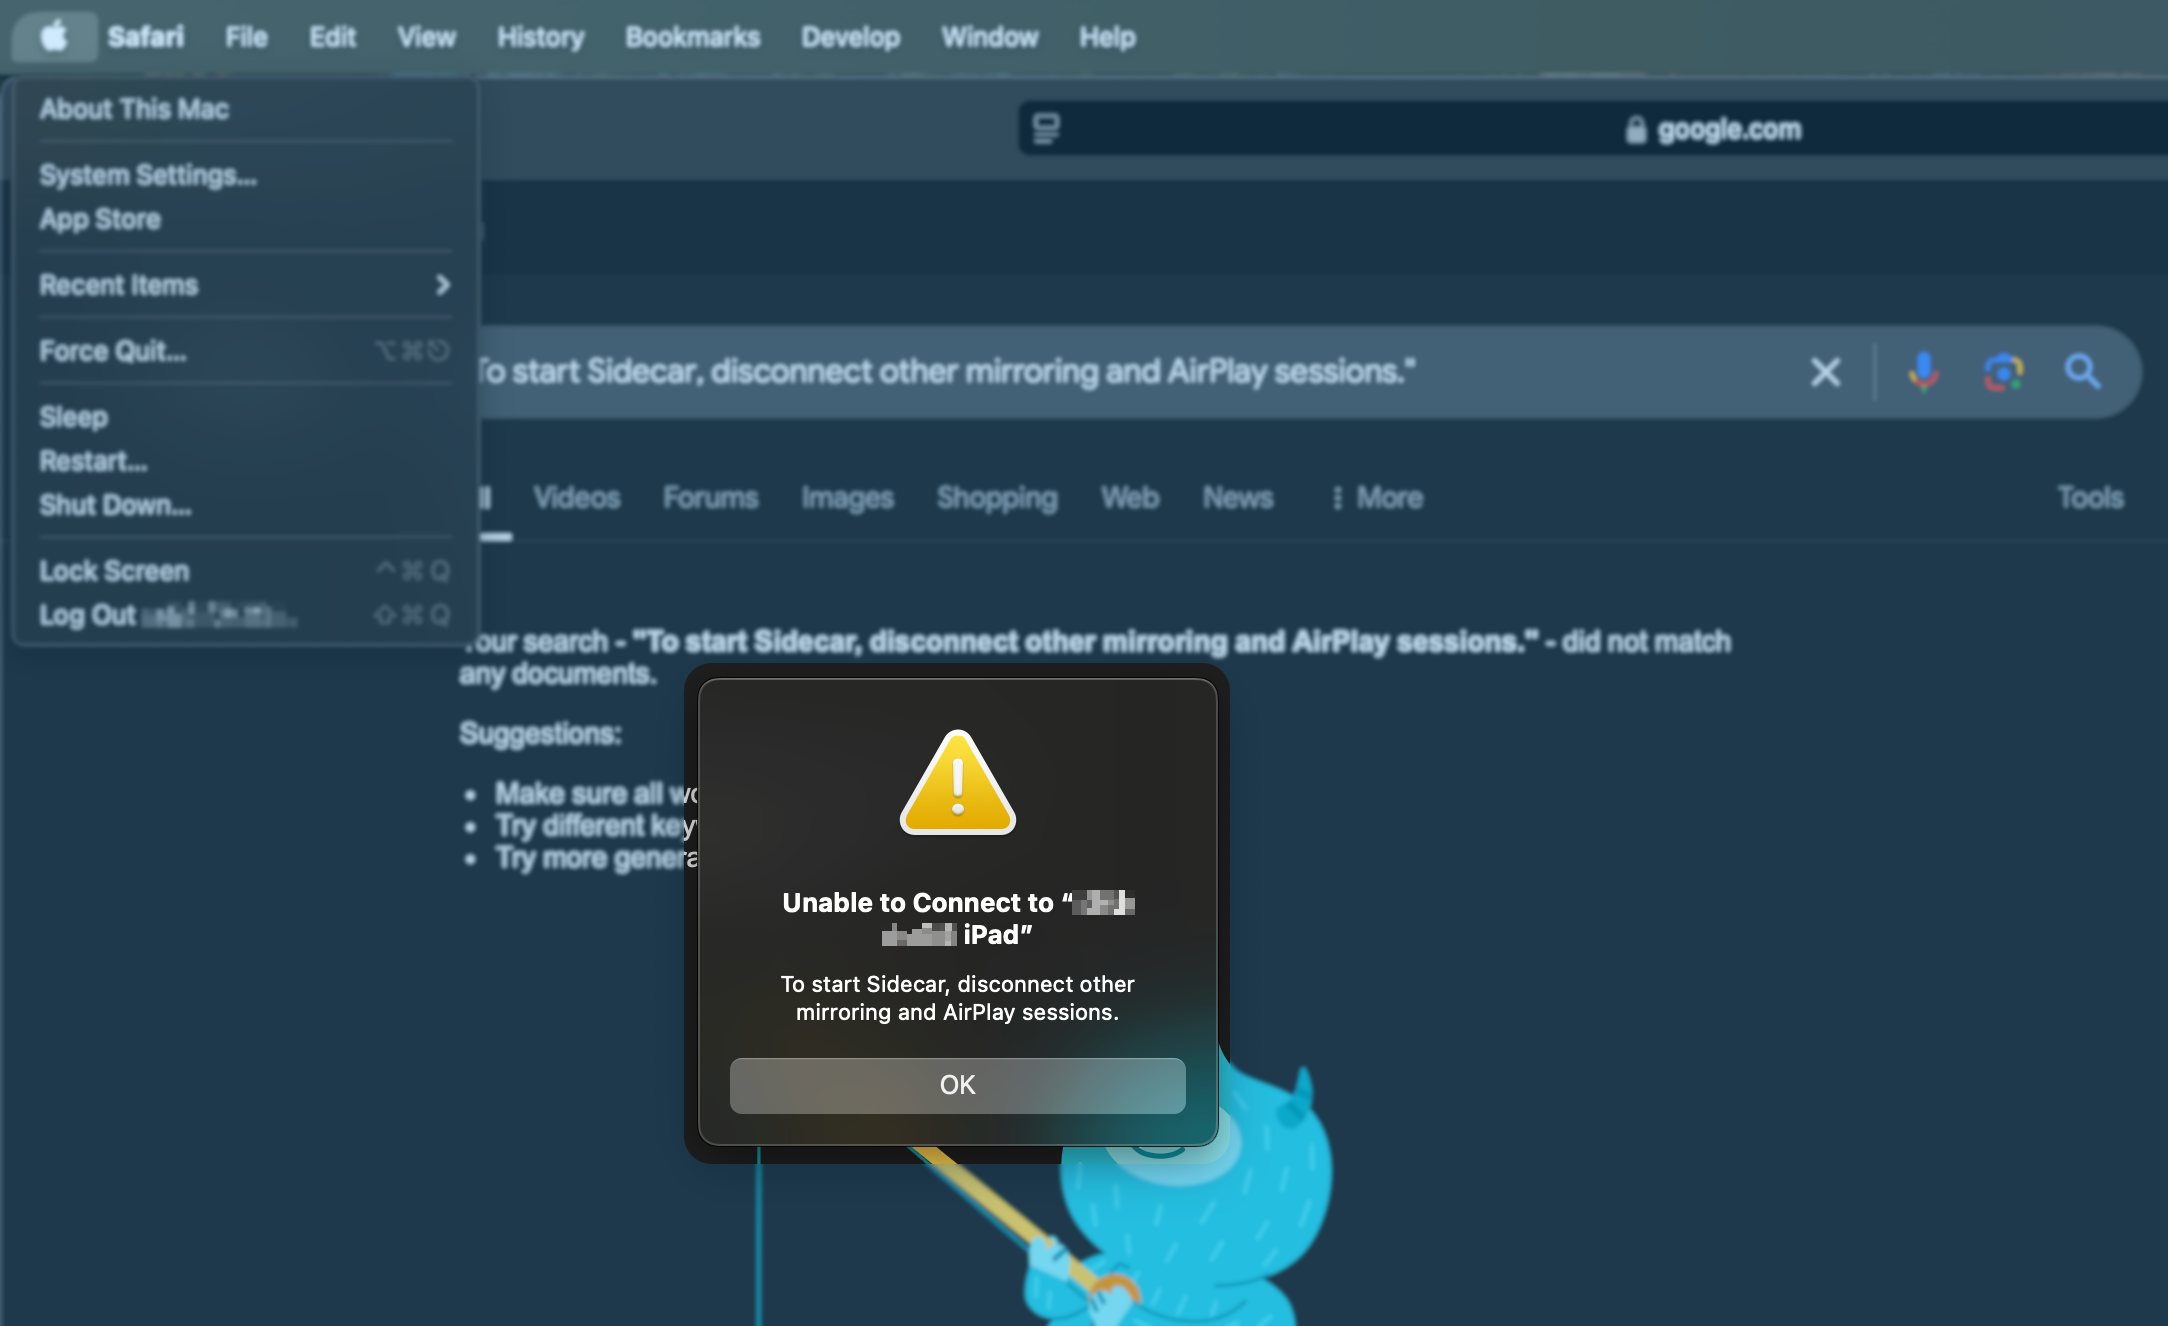Viewport: 2168px width, 1326px height.
Task: Switch to the Images tab
Action: [847, 498]
